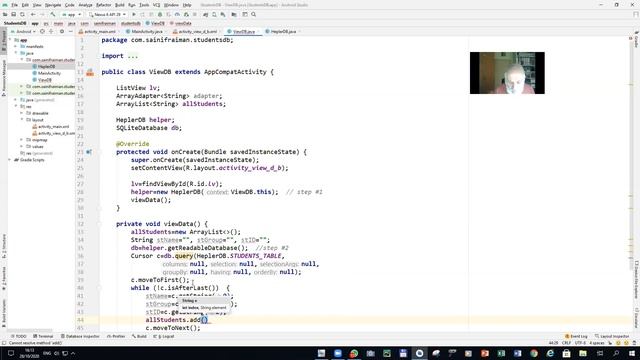Open the Refactor menu
The width and height of the screenshot is (640, 360).
[x=103, y=5]
